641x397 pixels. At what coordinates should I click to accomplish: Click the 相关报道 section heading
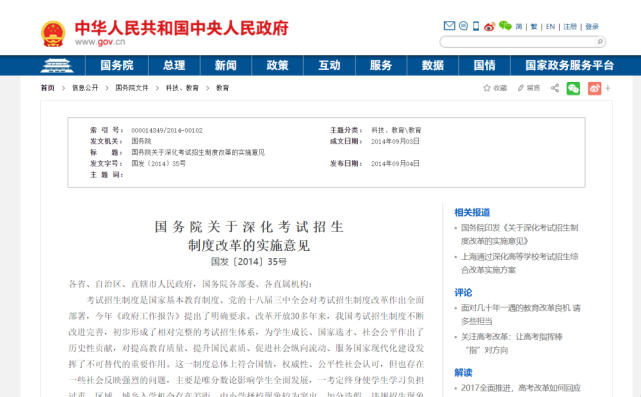pyautogui.click(x=472, y=213)
